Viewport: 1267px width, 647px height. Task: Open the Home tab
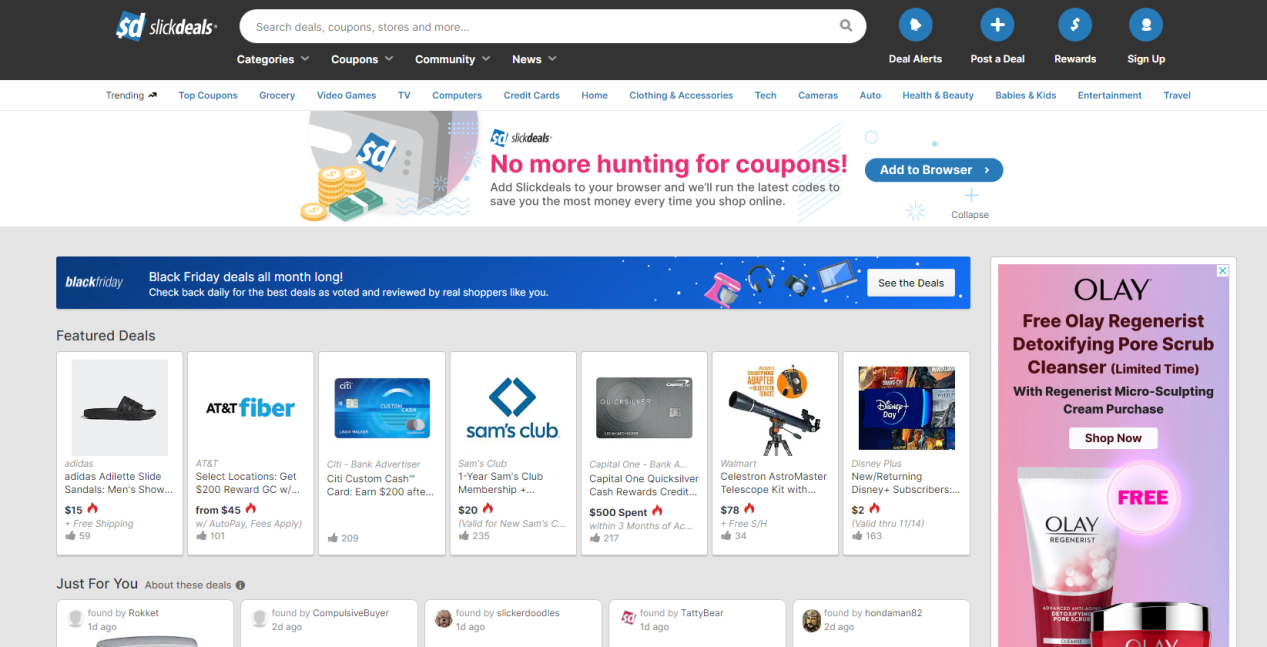pos(594,95)
